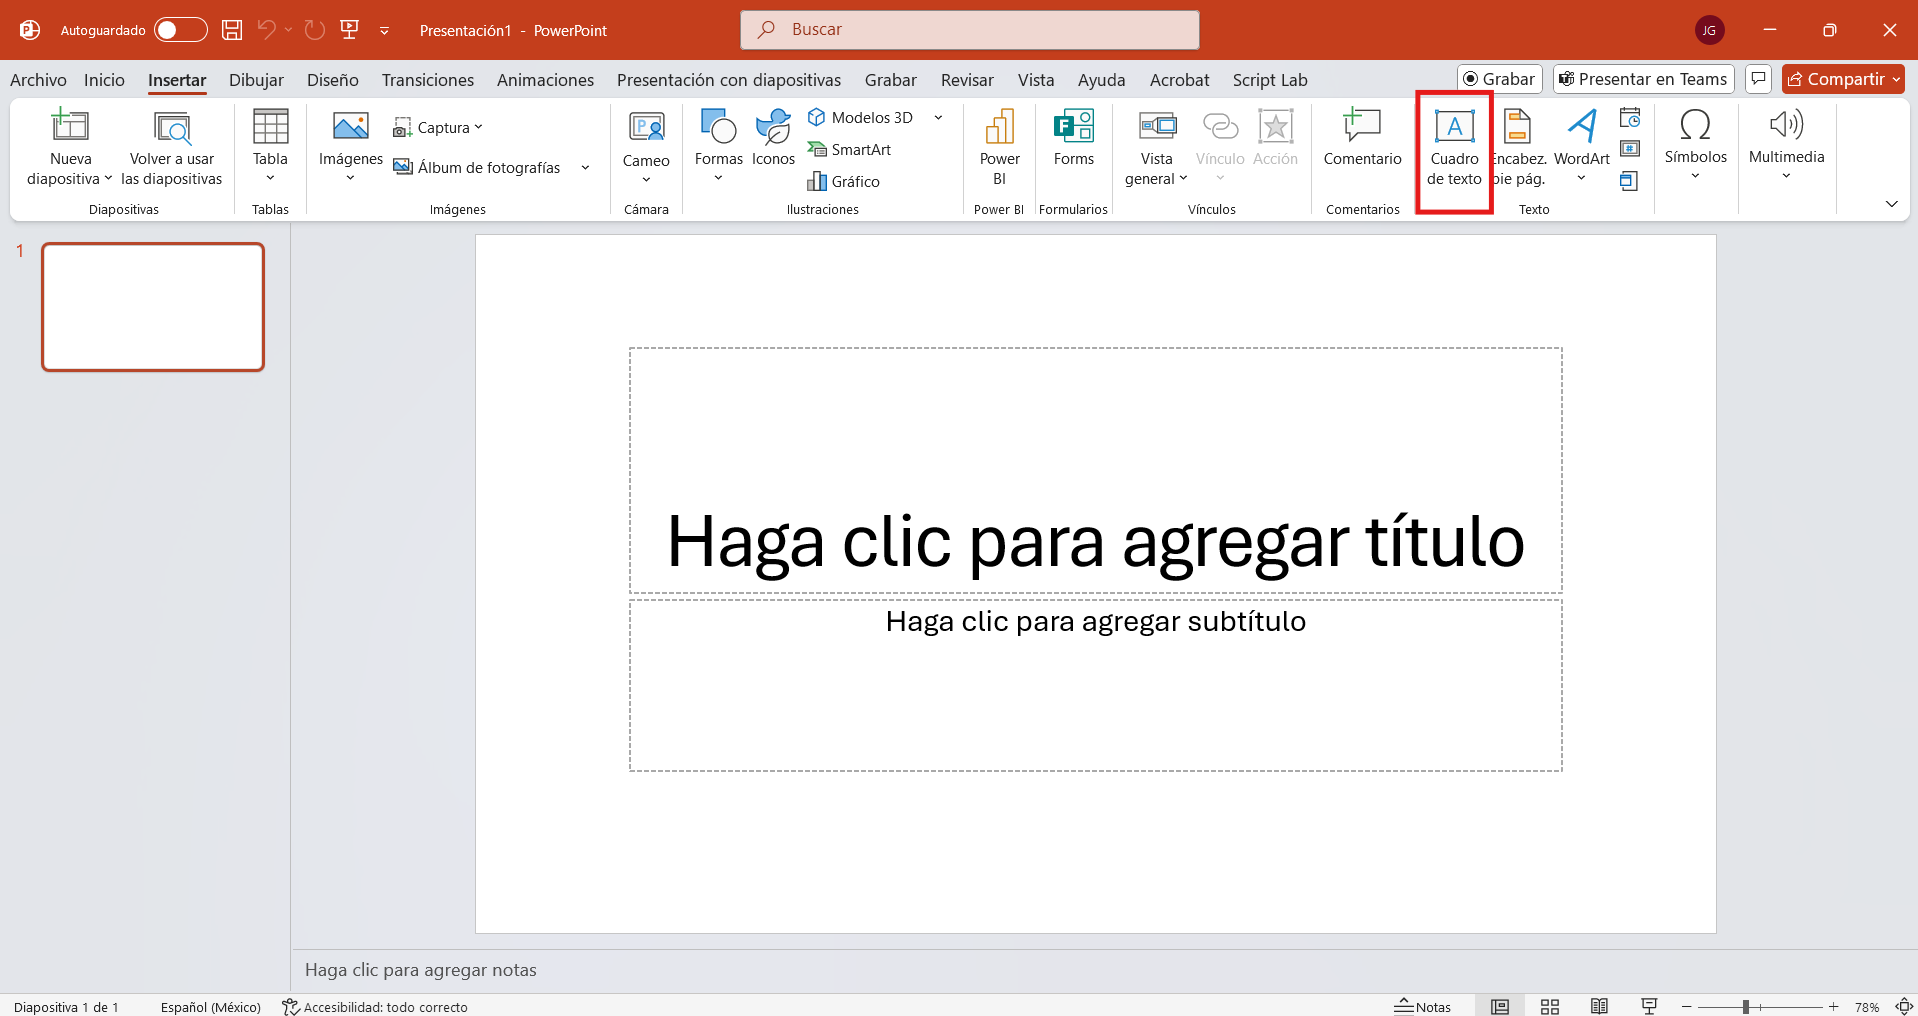
Task: Toggle the Notas pane in status bar
Action: (x=1423, y=1006)
